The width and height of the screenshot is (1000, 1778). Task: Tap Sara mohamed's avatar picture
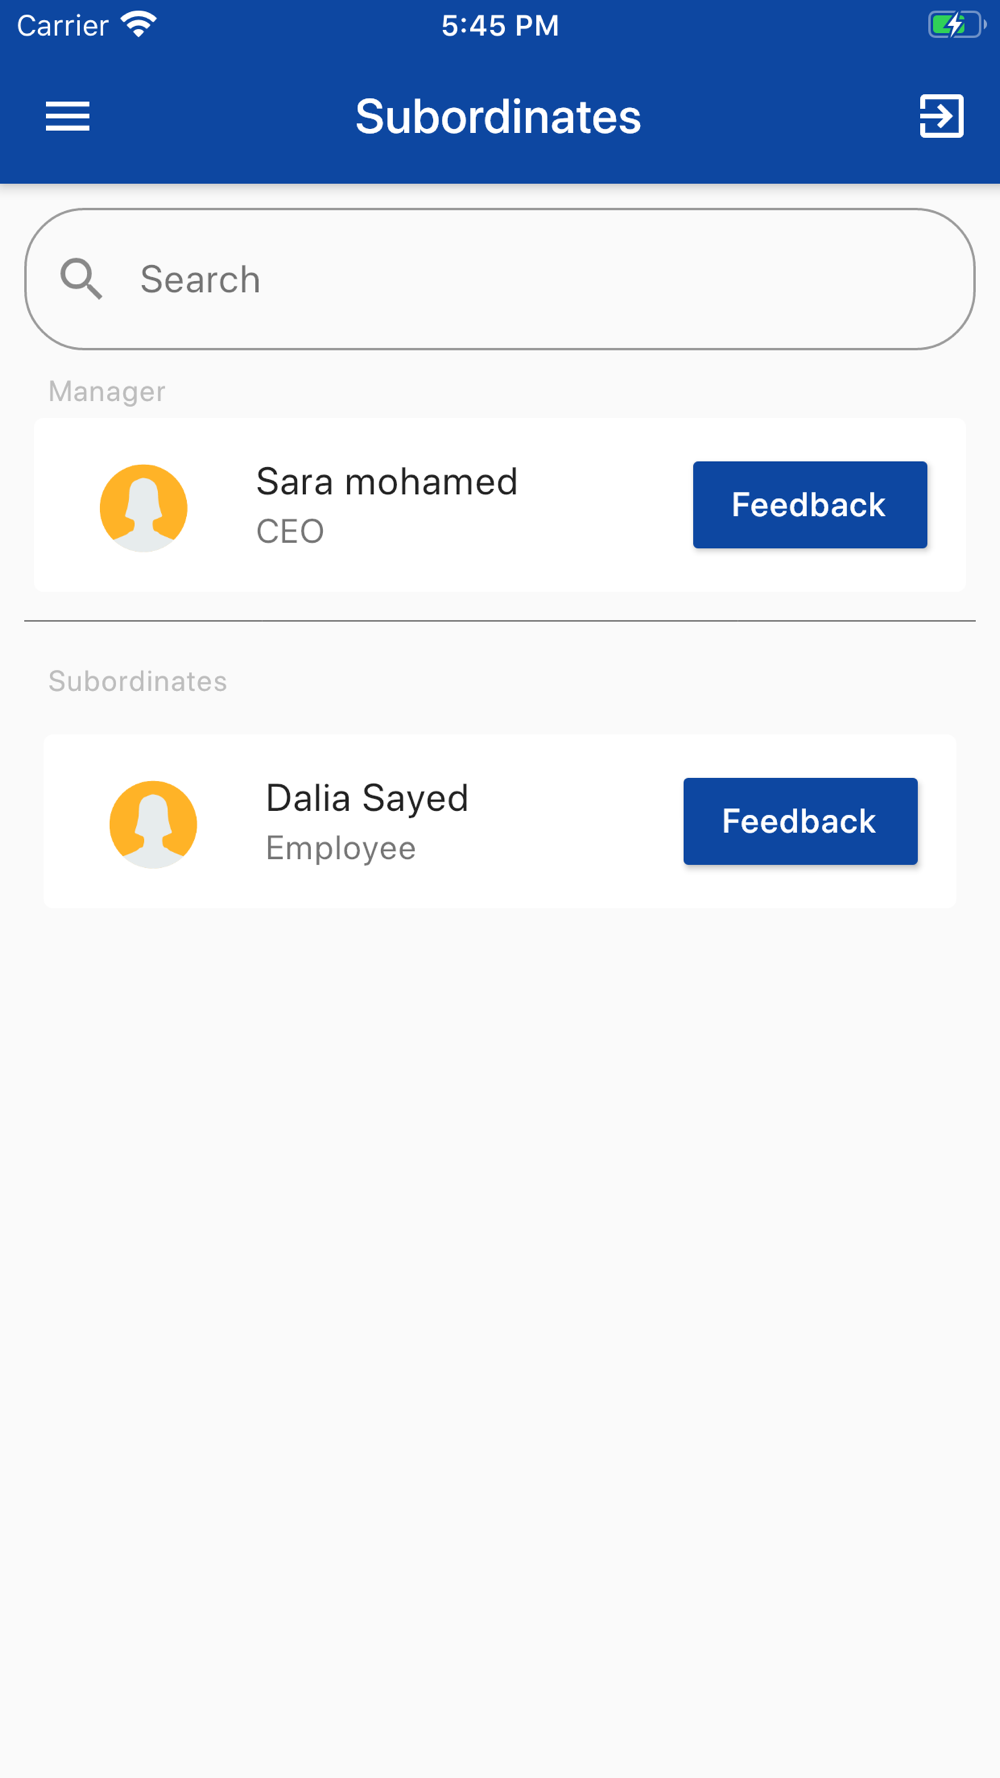(144, 508)
